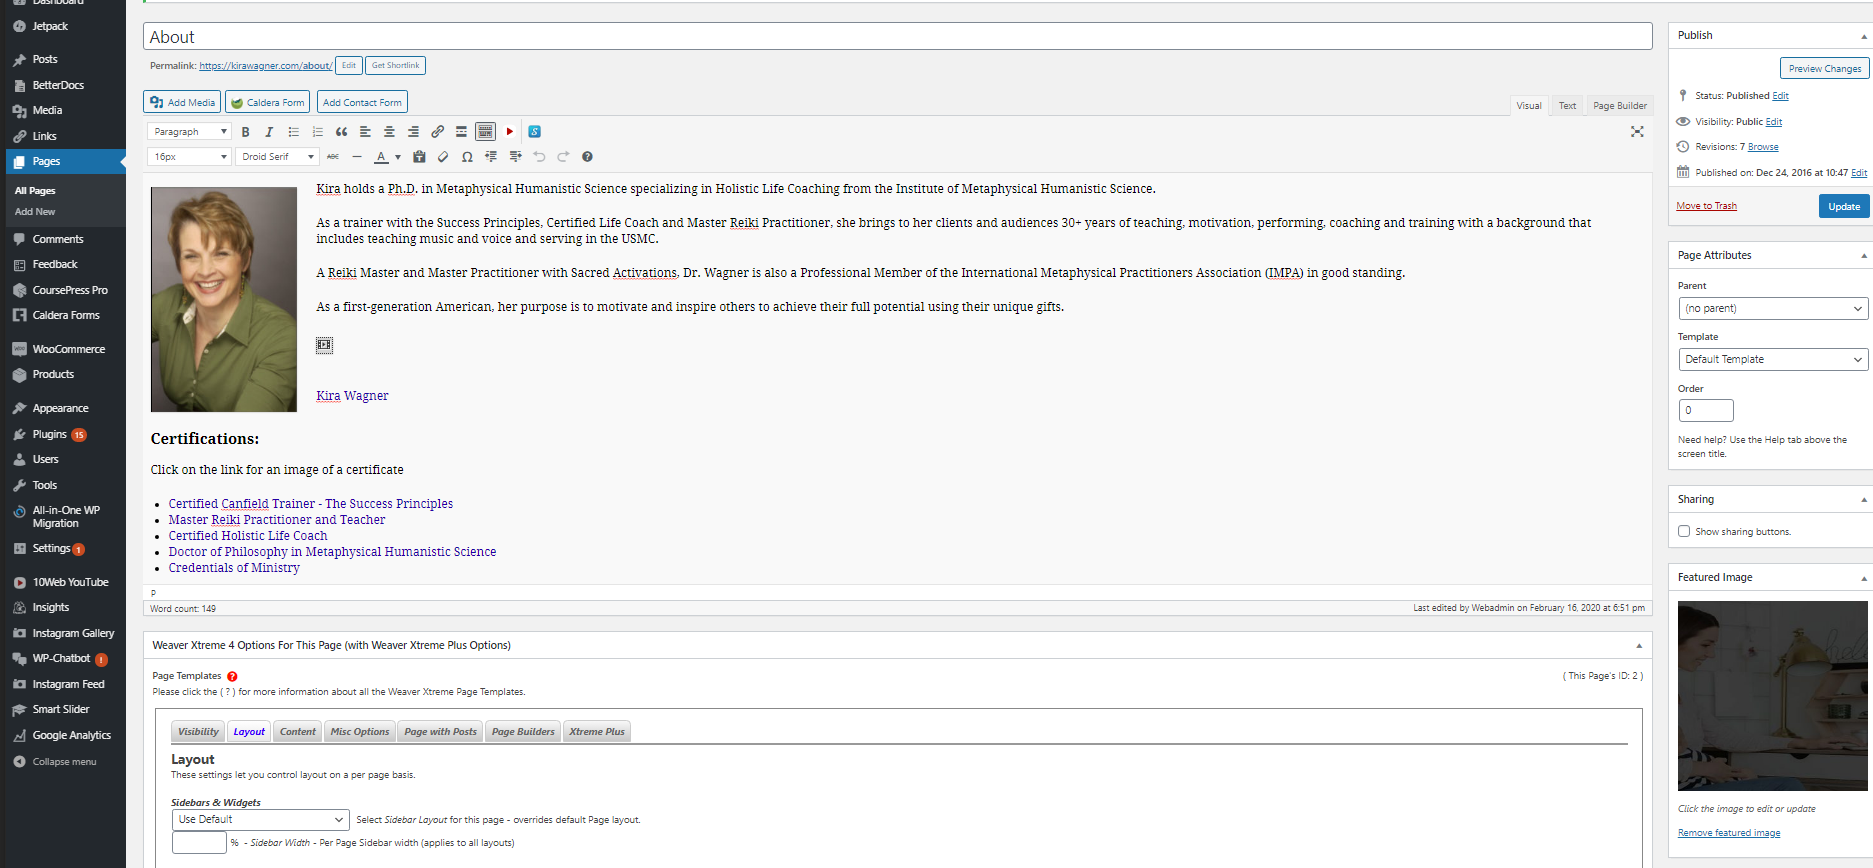
Task: Toggle bold formatting in the editor toolbar
Action: tap(245, 132)
